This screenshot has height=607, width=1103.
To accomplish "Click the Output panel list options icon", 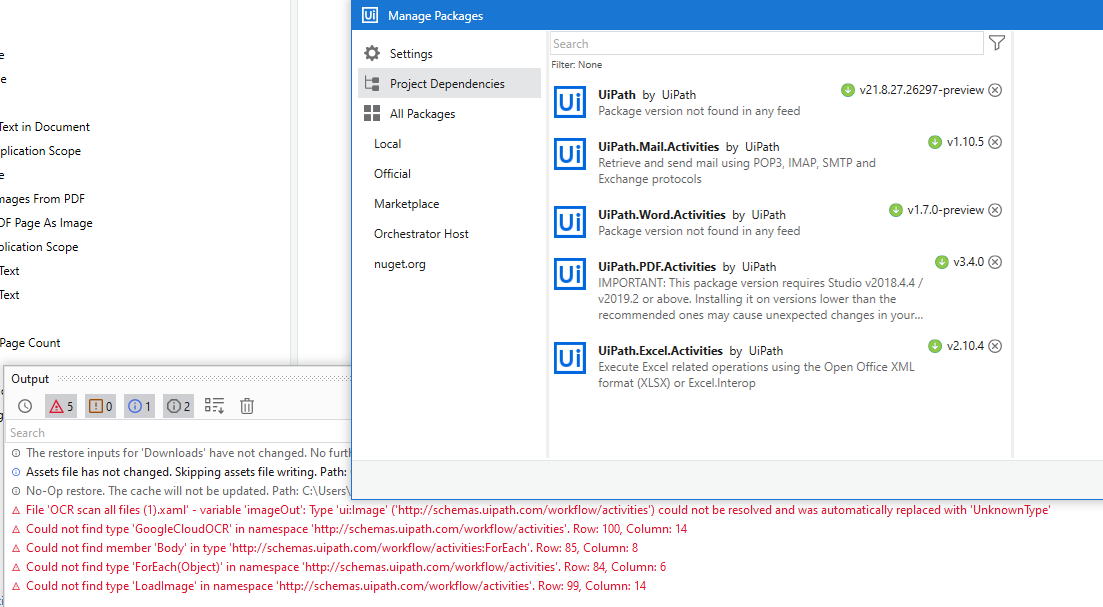I will [x=214, y=406].
